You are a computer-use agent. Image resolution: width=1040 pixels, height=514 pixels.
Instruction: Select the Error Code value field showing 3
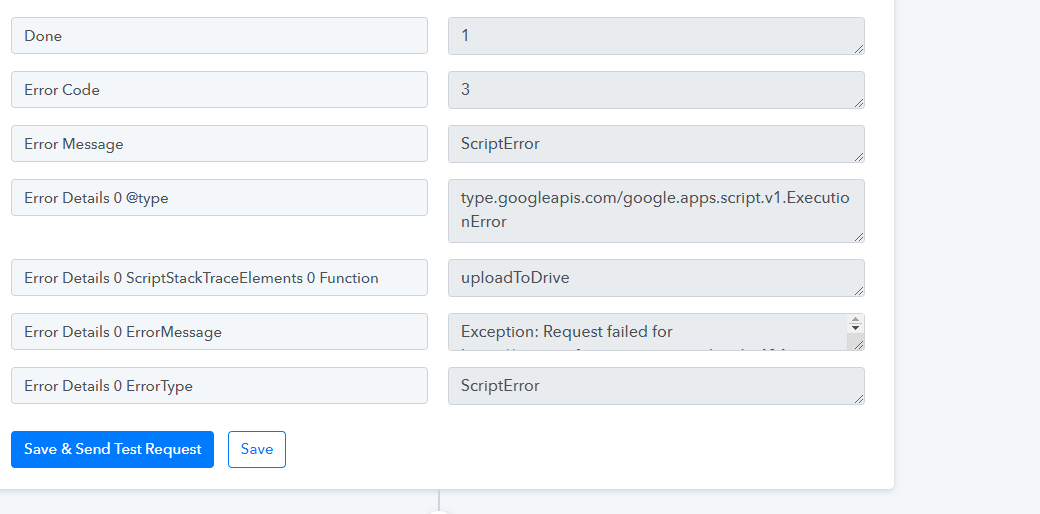point(656,90)
